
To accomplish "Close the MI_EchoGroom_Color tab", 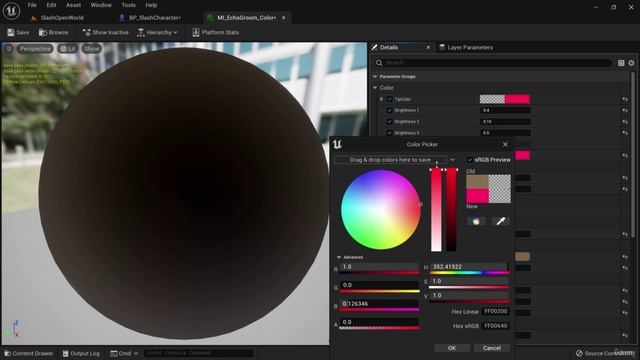I will (284, 18).
